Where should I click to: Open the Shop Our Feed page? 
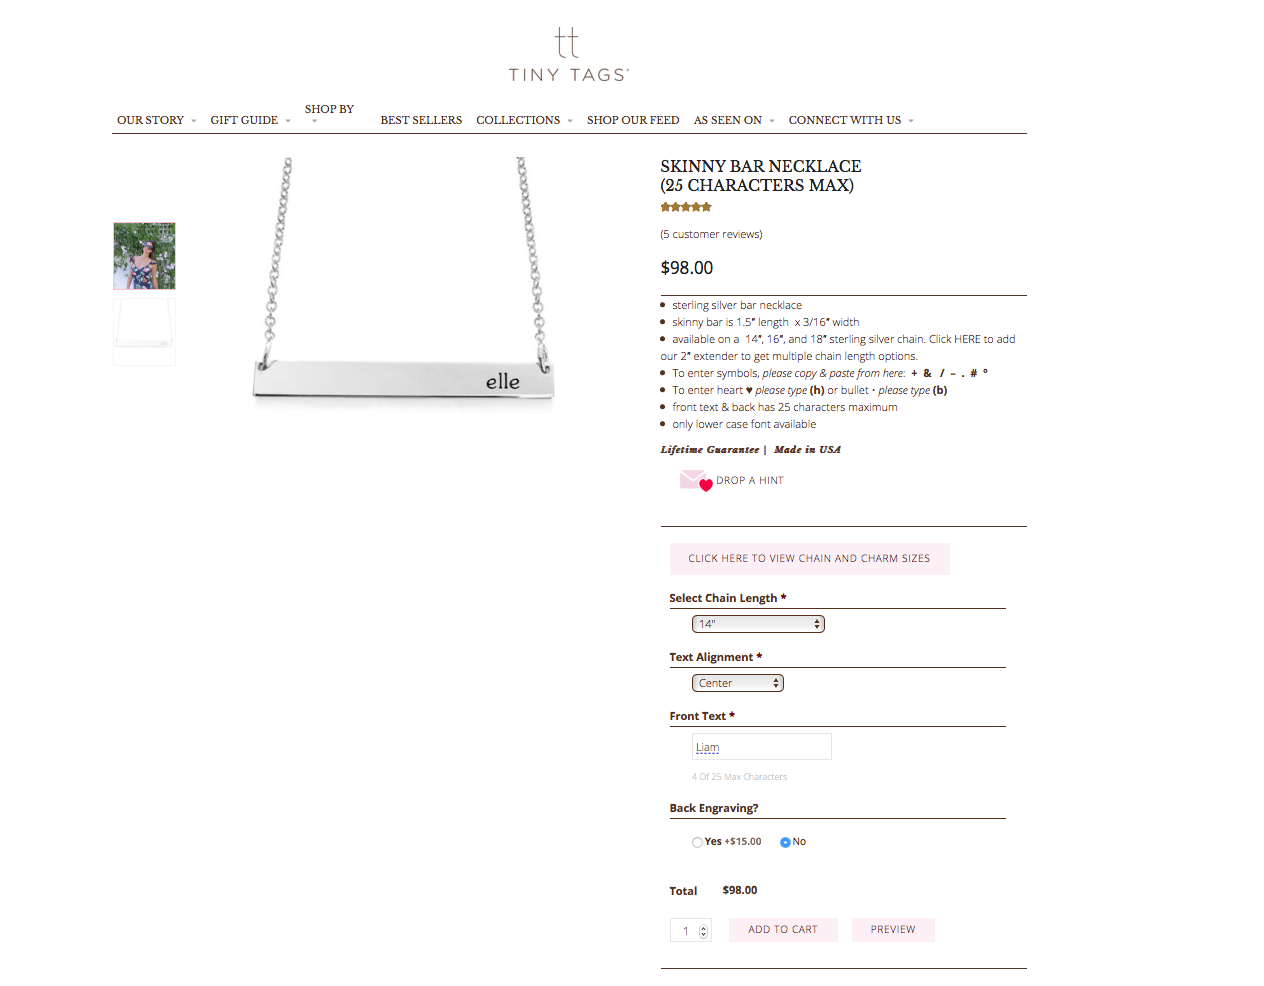click(633, 120)
